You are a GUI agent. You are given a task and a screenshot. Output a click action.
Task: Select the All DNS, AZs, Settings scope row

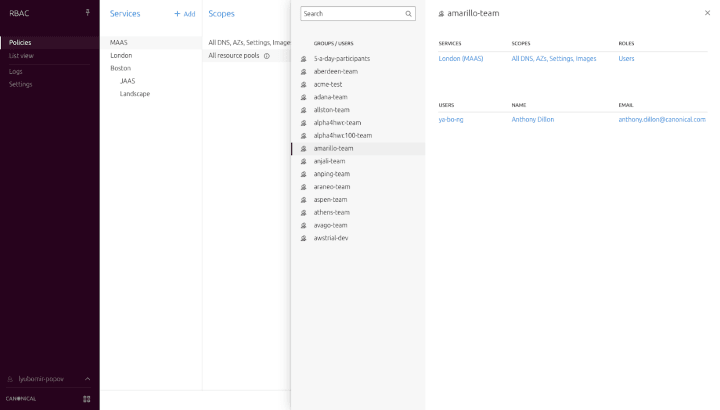click(x=247, y=42)
